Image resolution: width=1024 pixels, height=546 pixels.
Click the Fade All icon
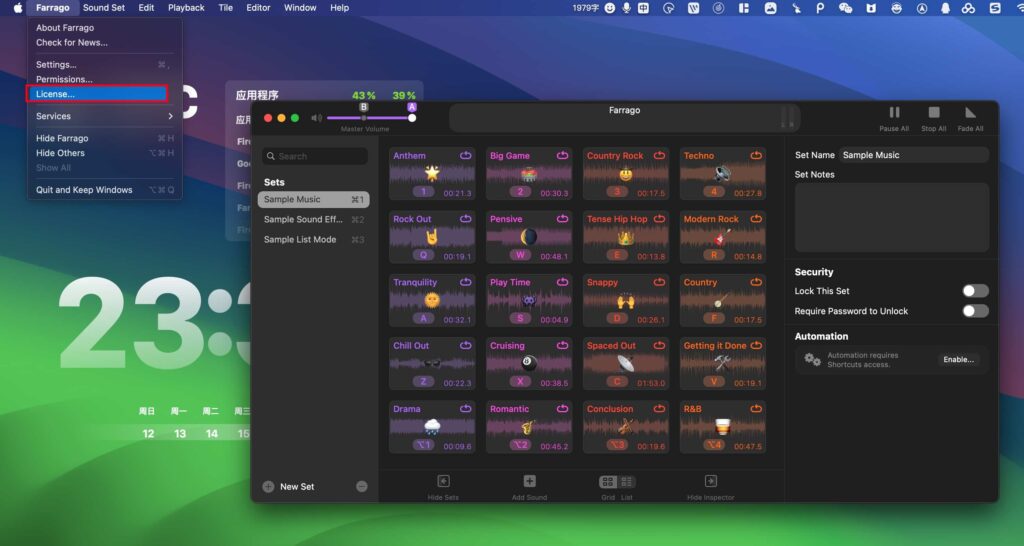[970, 112]
